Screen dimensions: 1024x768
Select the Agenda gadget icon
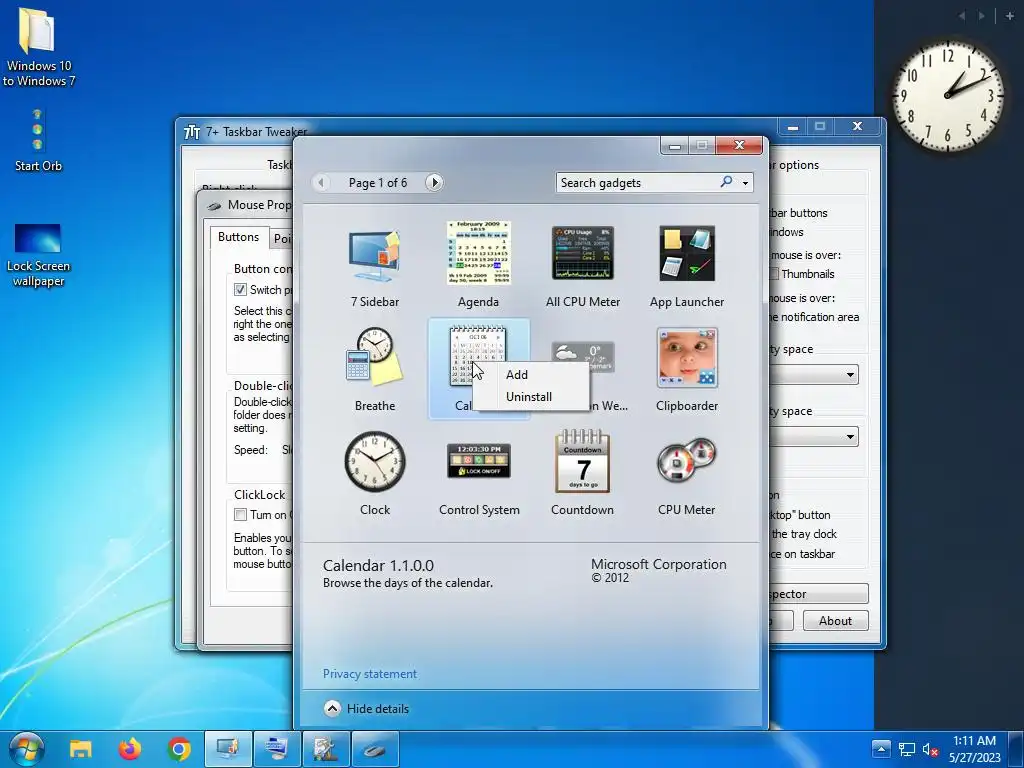pyautogui.click(x=478, y=253)
